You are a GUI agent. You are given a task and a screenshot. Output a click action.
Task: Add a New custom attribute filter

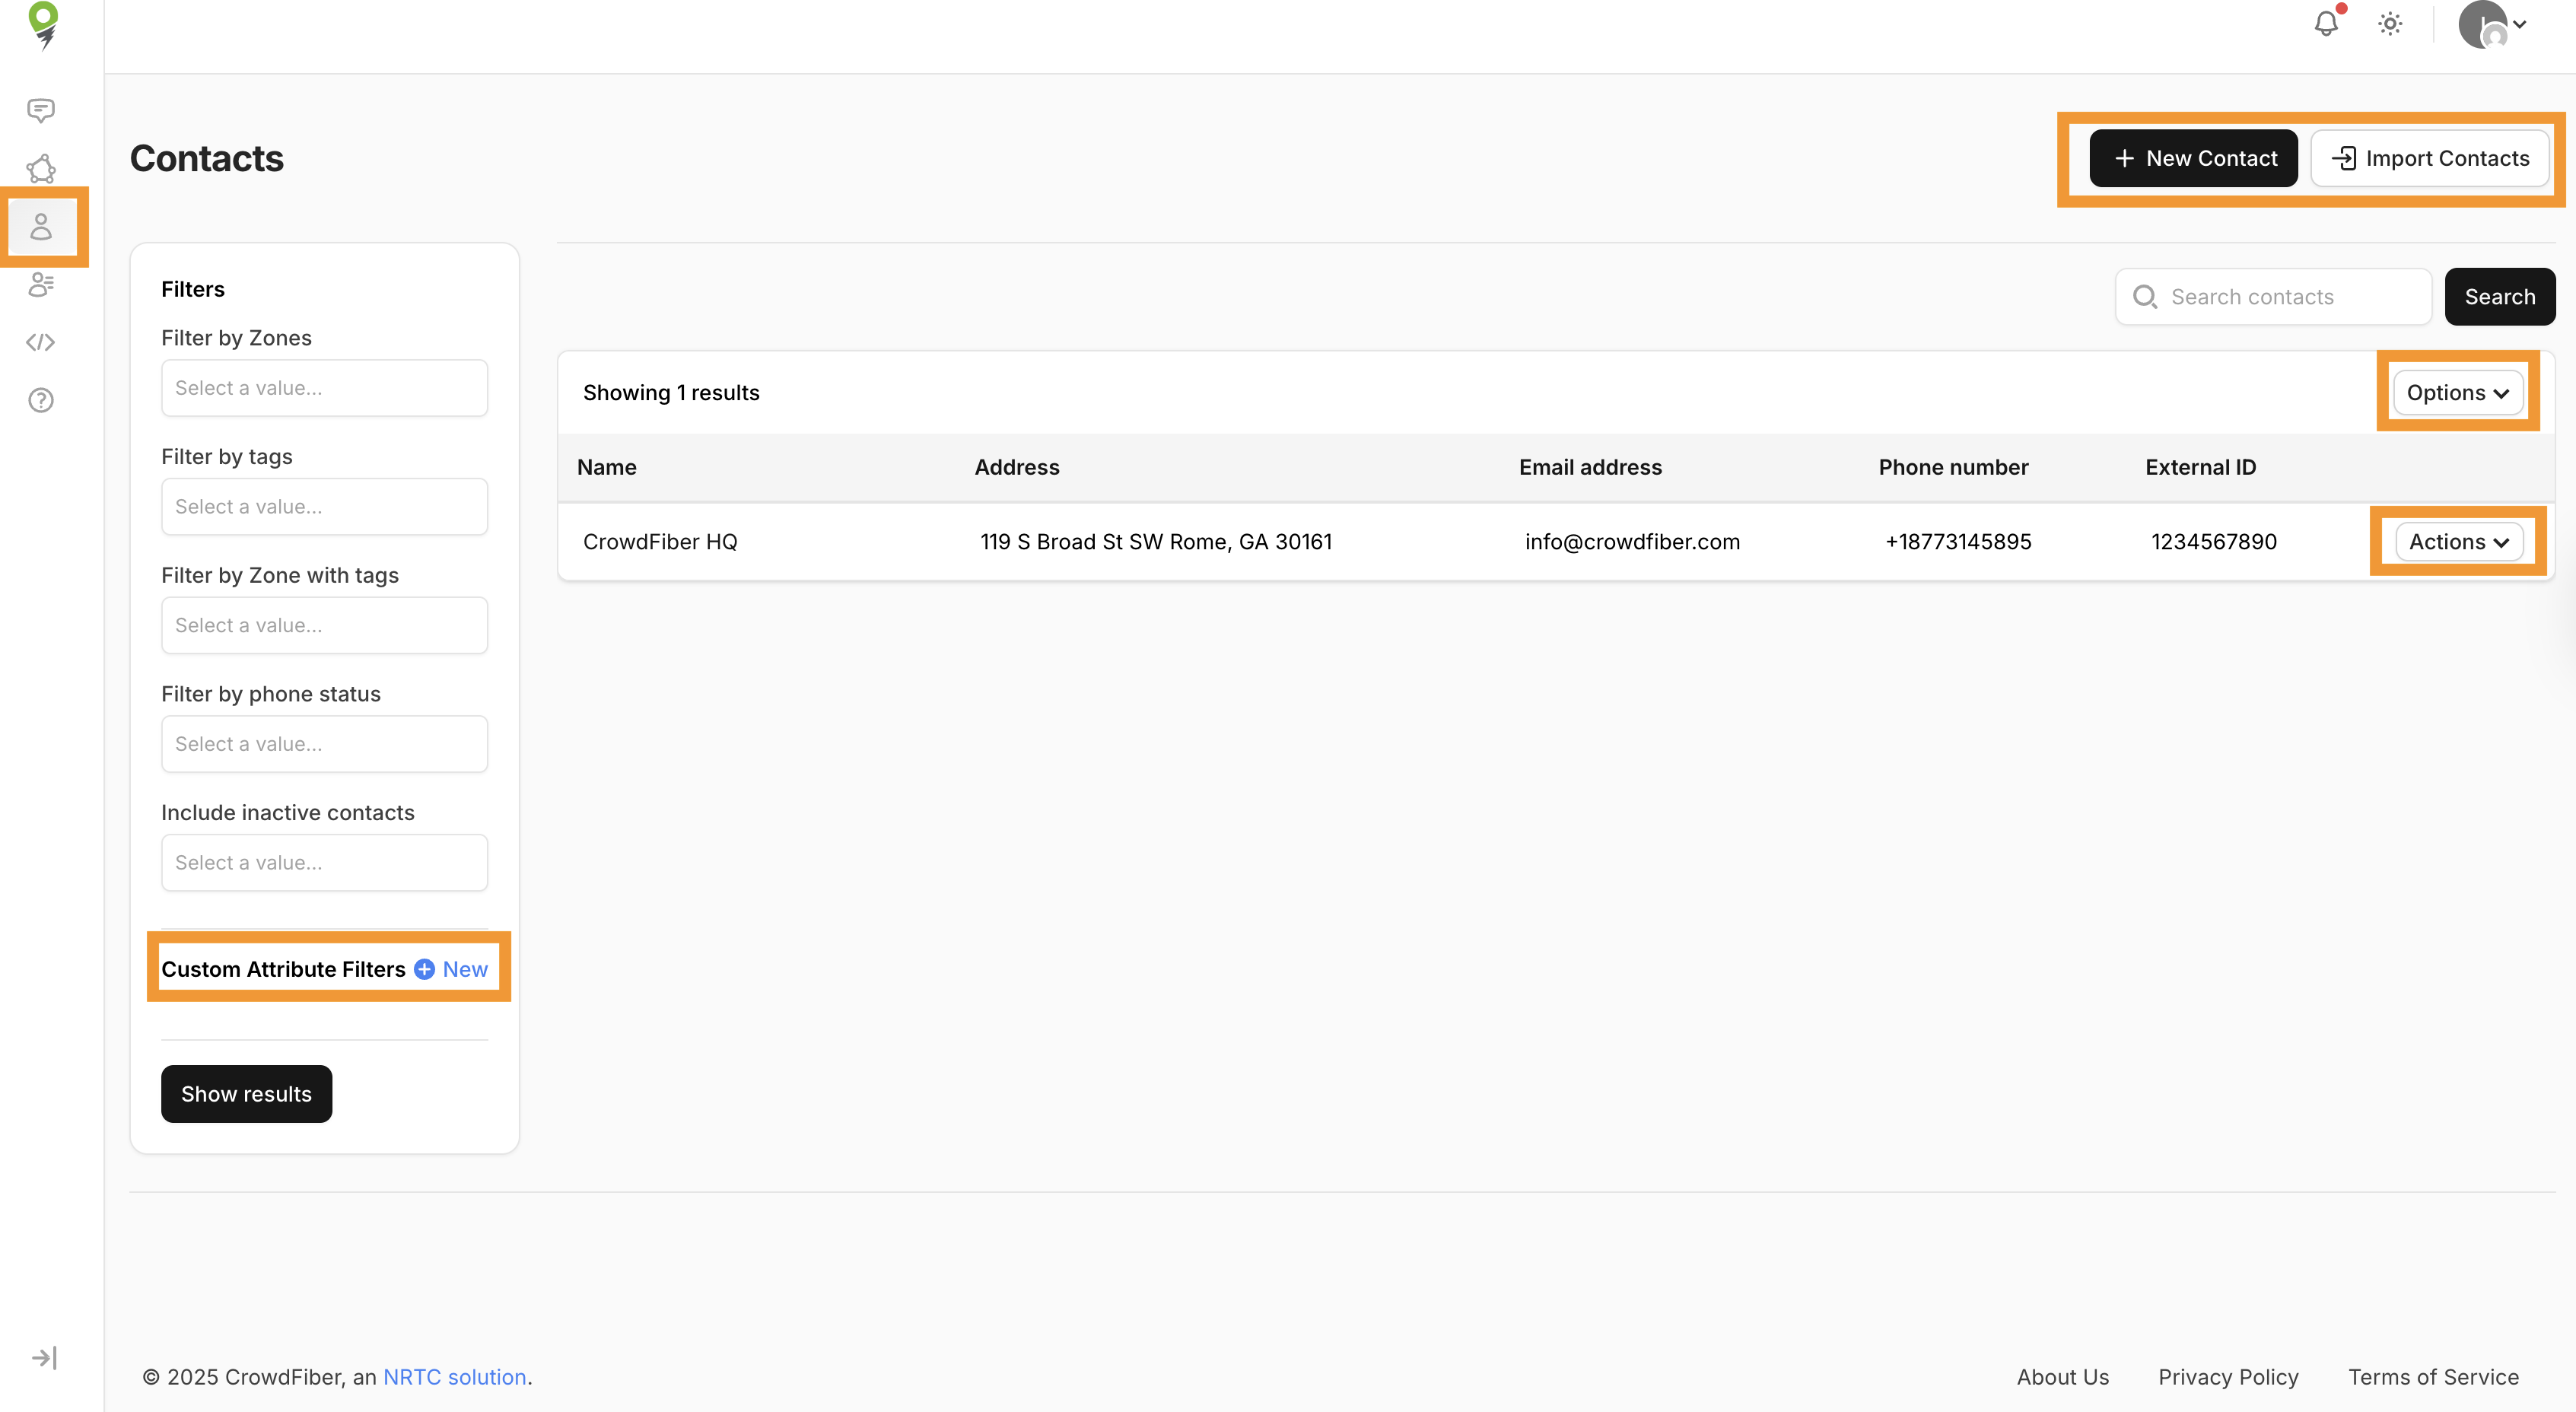coord(452,969)
